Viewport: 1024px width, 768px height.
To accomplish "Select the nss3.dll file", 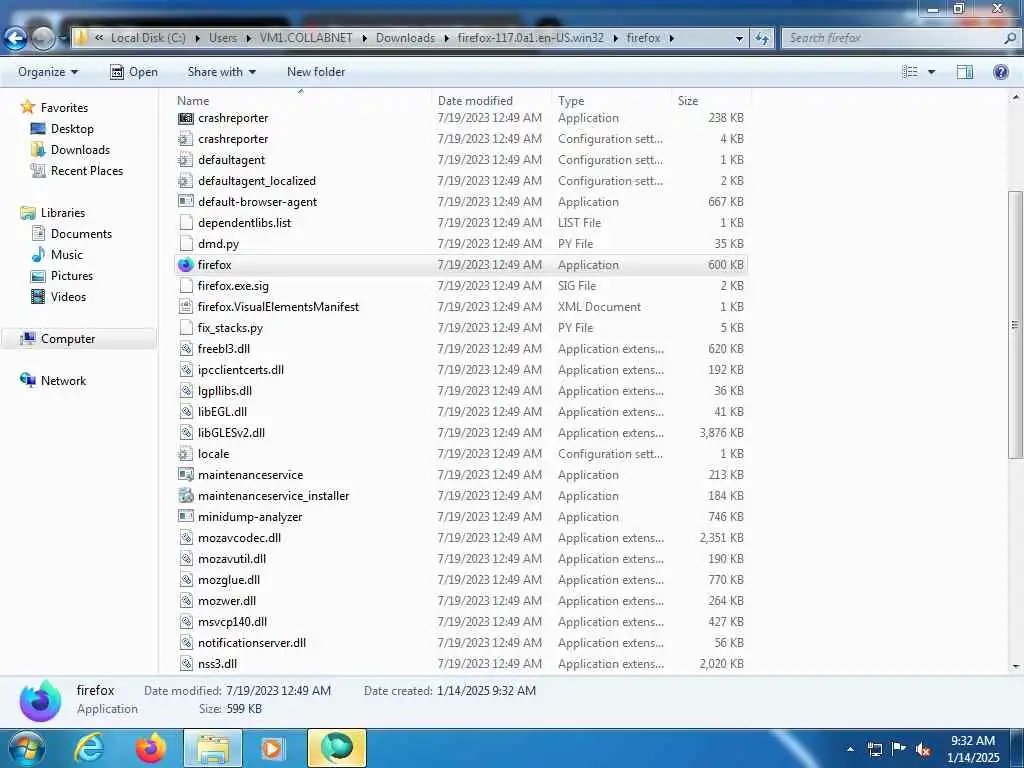I will coord(461,664).
